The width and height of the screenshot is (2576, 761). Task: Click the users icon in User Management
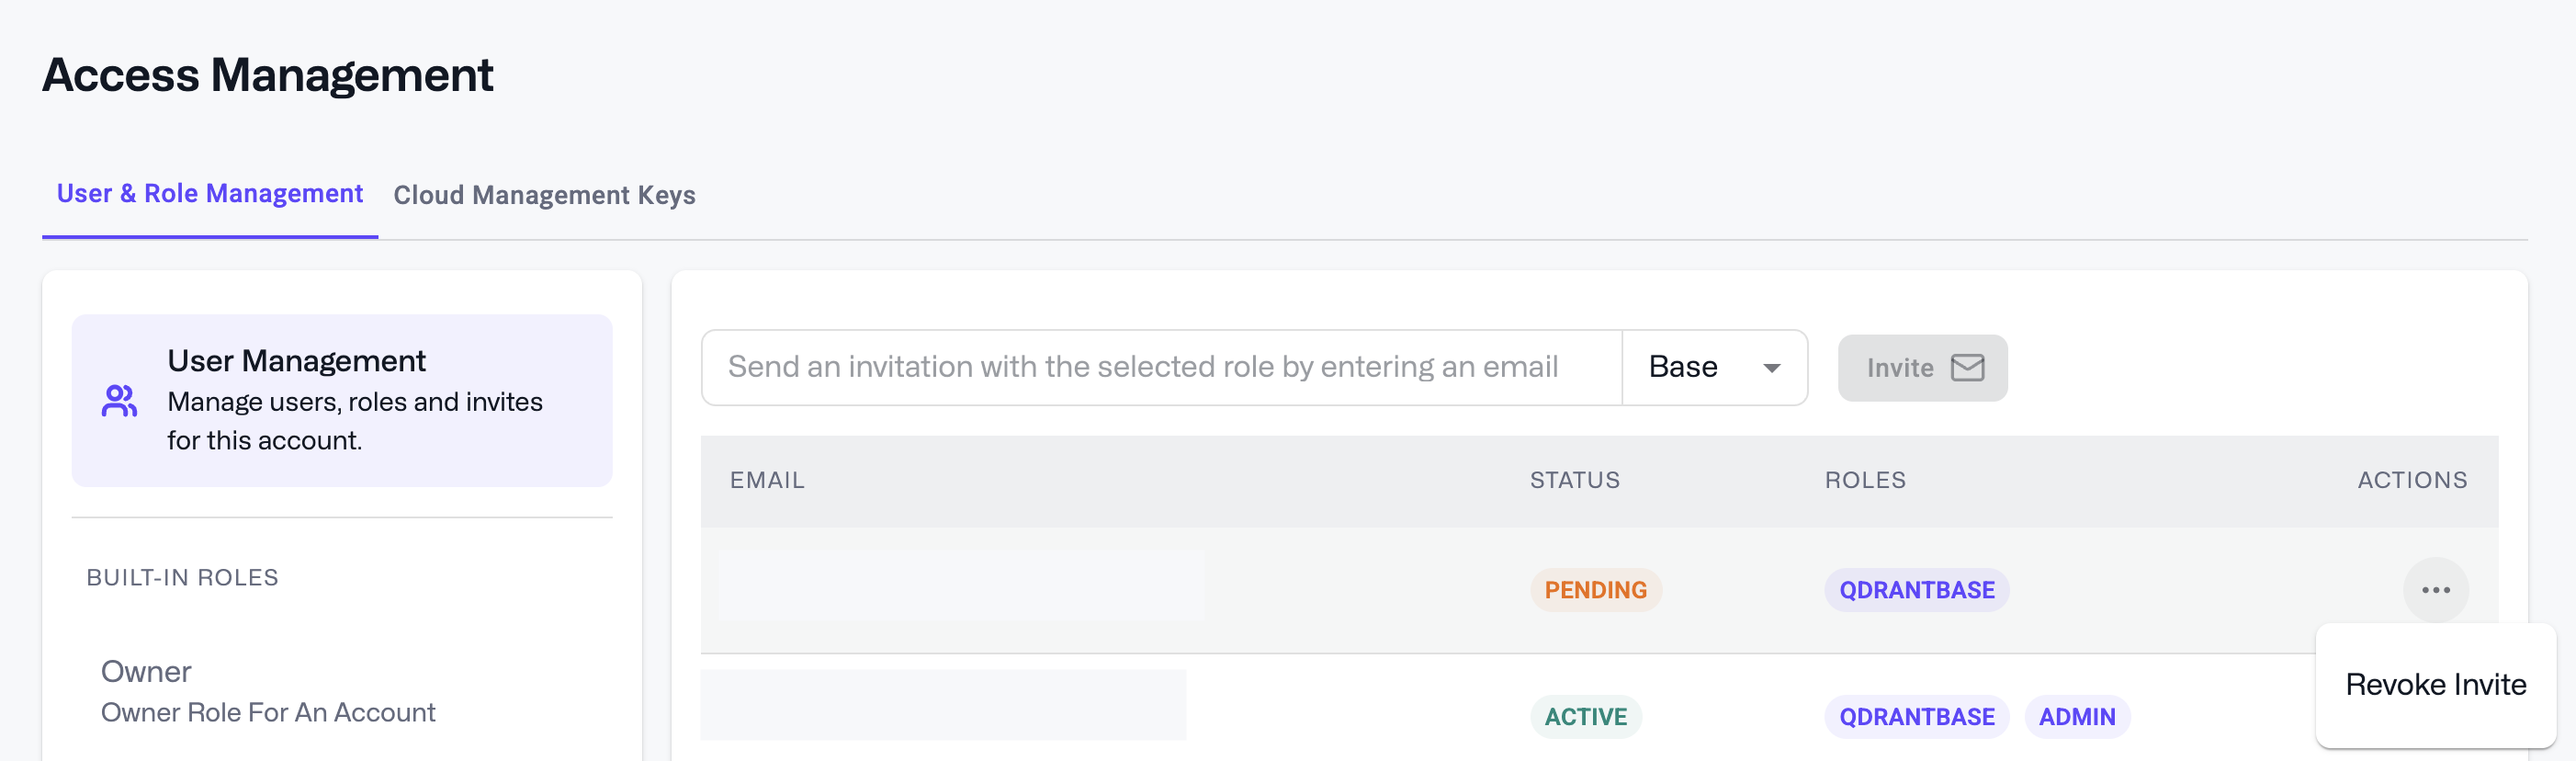click(119, 401)
